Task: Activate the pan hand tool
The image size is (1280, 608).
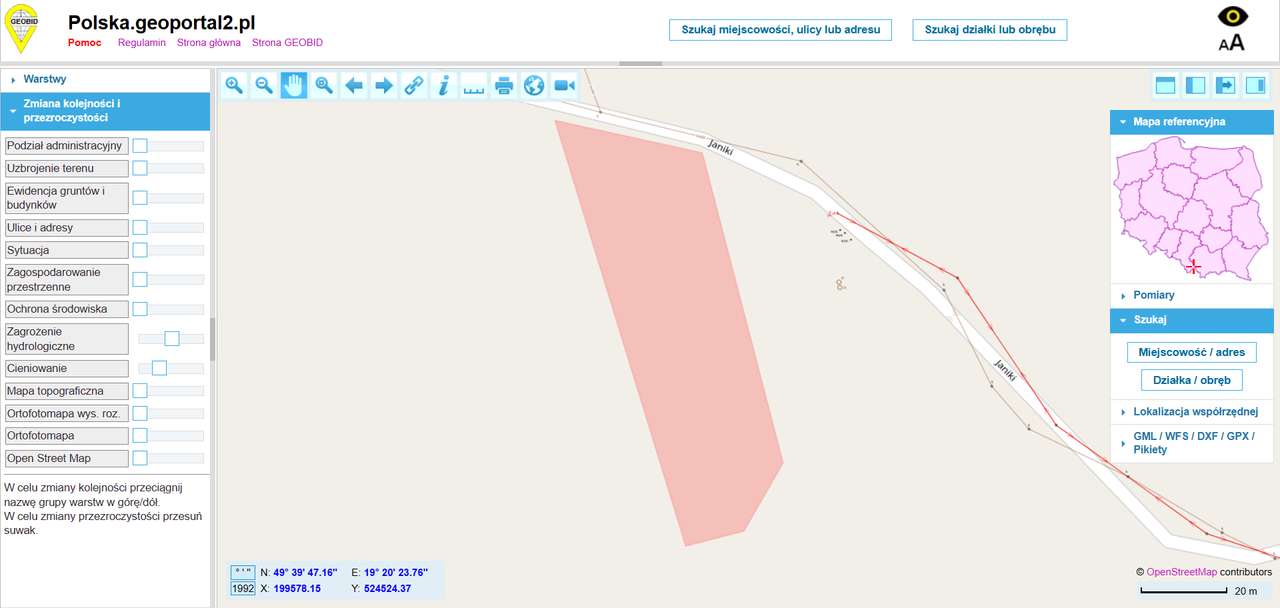Action: pos(294,86)
